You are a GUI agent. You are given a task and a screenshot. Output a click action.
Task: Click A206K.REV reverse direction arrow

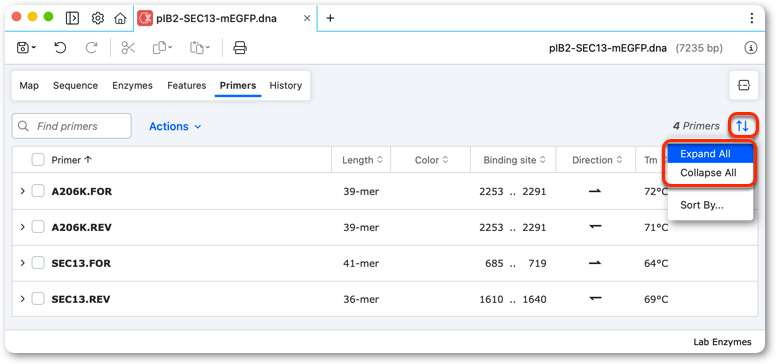[x=595, y=227]
